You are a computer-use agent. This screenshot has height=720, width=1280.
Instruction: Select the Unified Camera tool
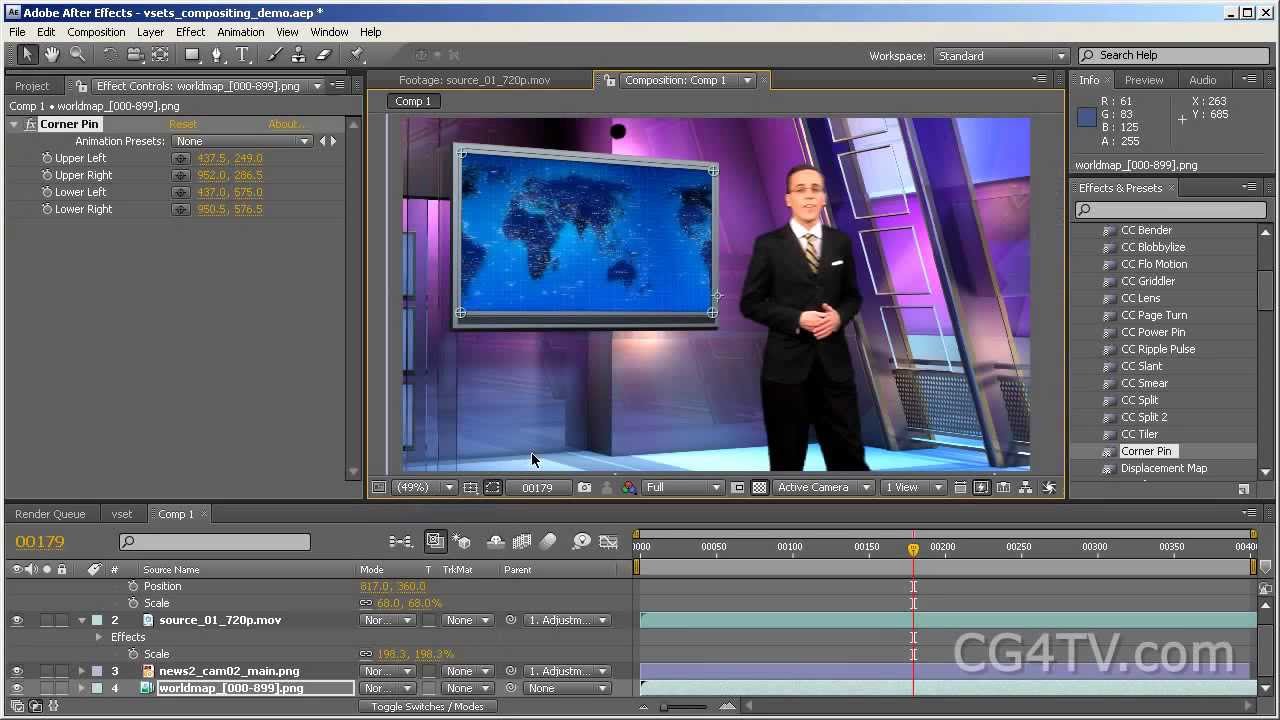[x=135, y=55]
